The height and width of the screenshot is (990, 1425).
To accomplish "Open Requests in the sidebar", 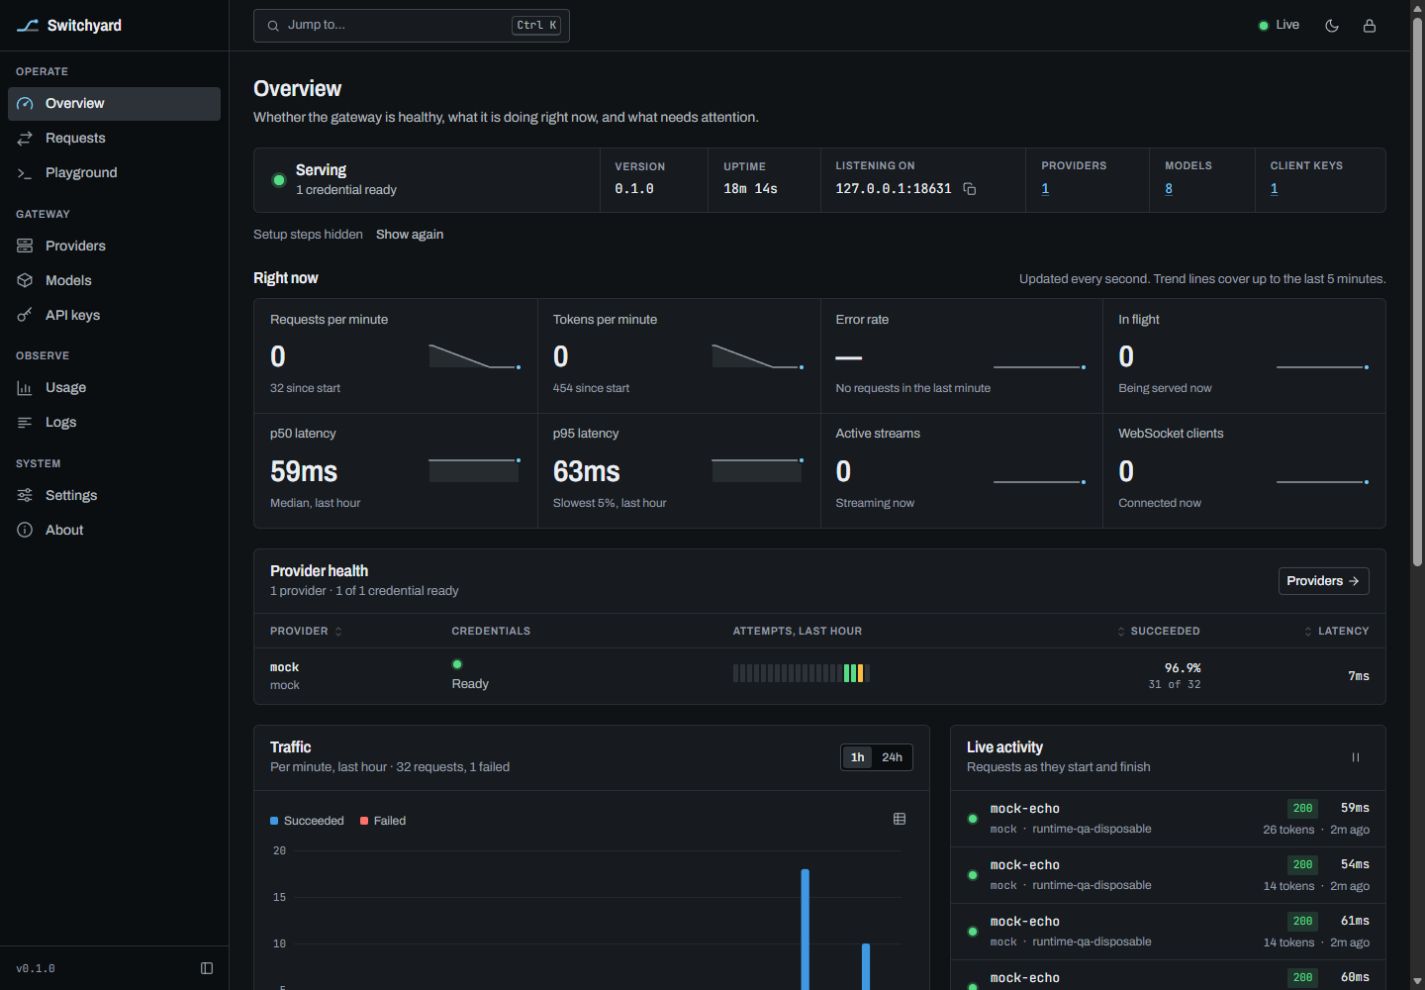I will 114,138.
